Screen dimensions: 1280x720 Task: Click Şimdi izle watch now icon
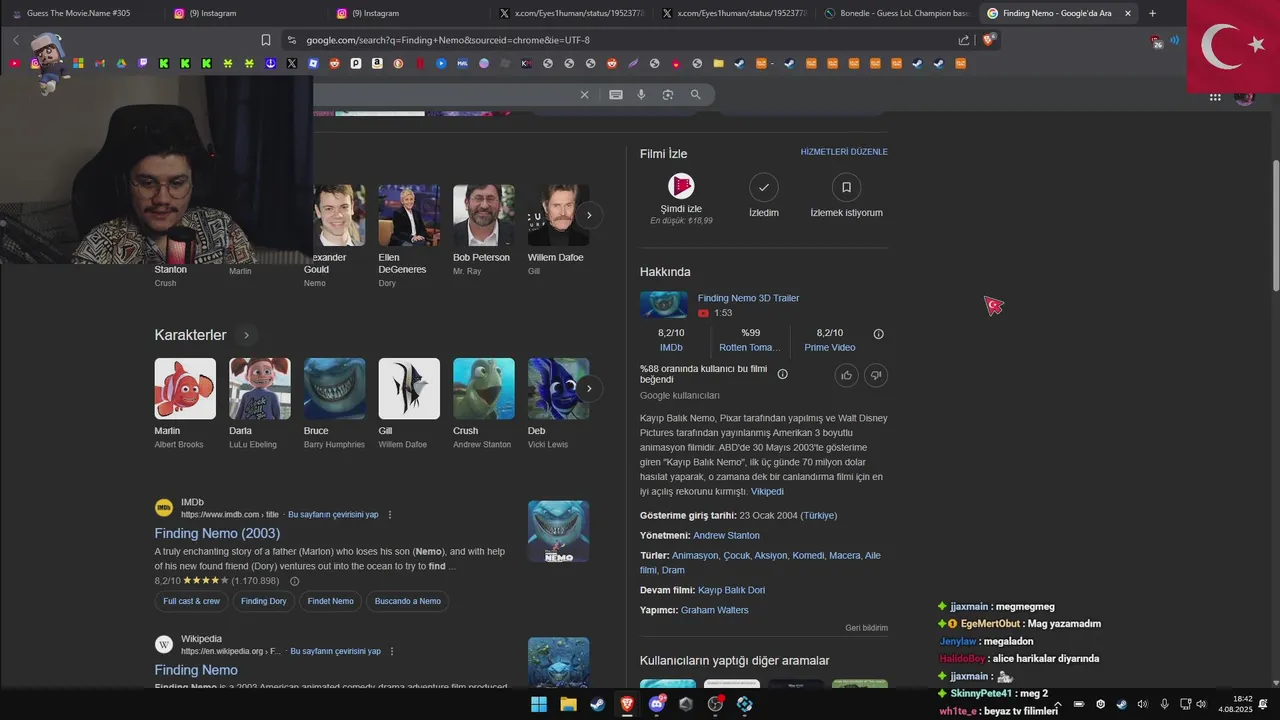click(x=681, y=186)
